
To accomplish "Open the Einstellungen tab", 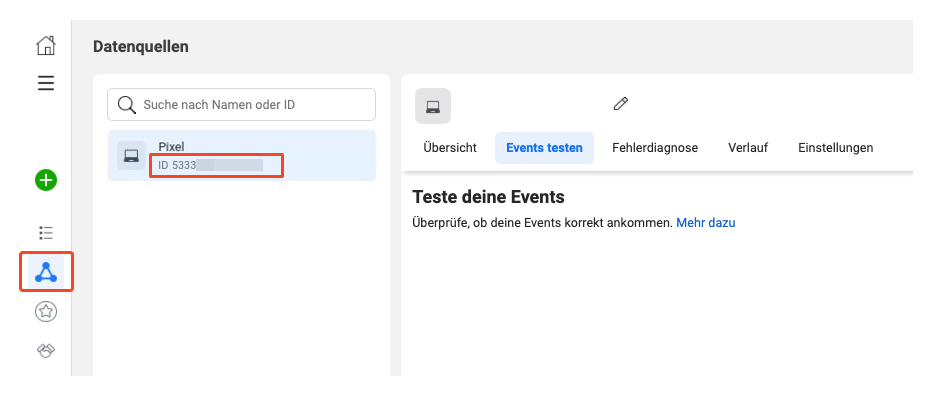I will (x=835, y=147).
